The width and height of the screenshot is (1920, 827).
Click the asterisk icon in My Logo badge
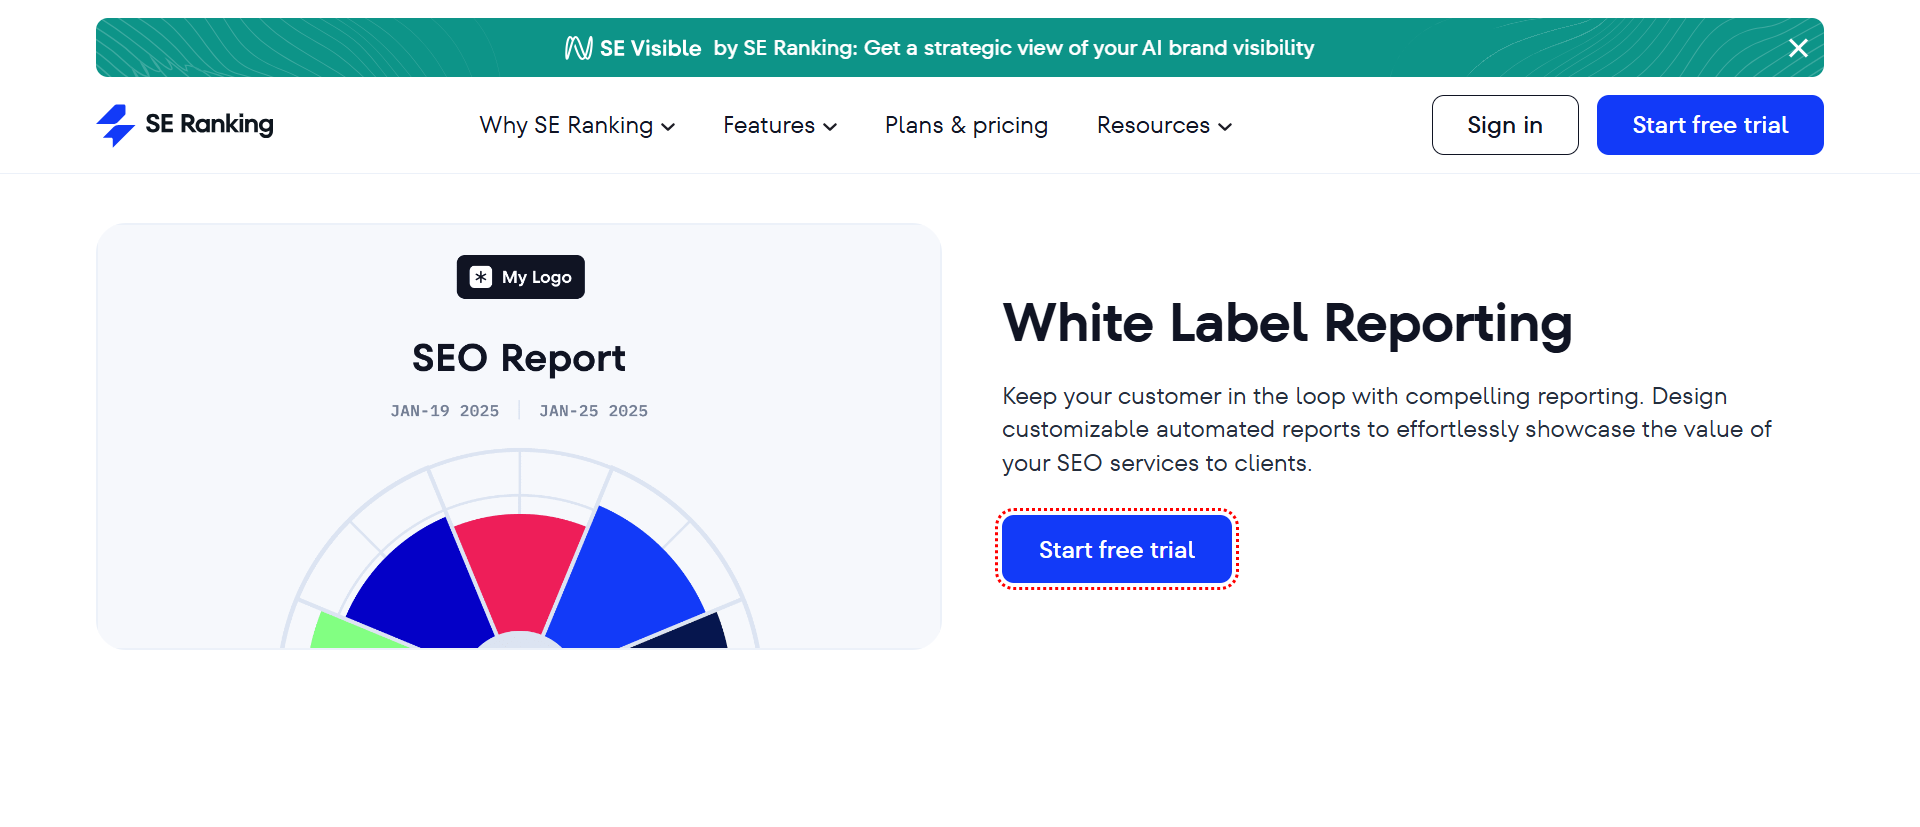(481, 277)
